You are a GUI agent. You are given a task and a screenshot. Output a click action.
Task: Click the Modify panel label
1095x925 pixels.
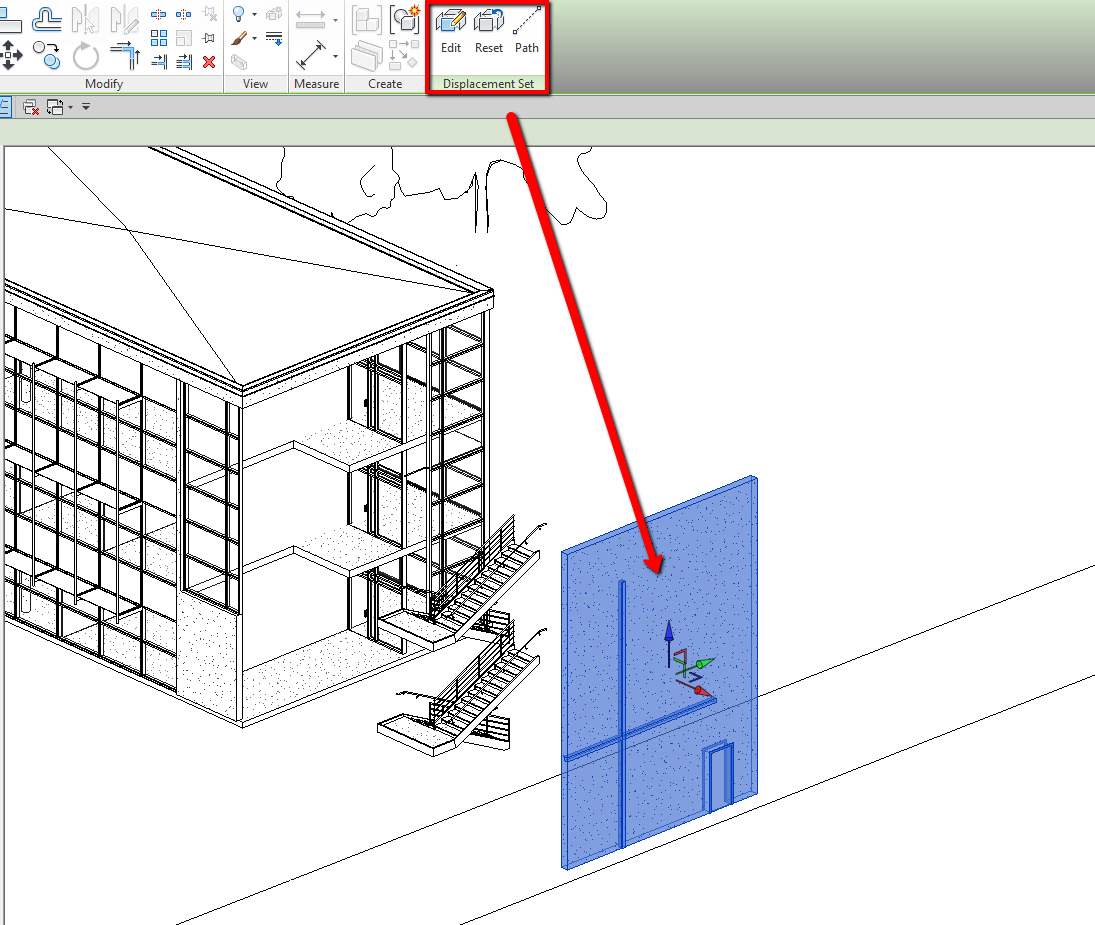(104, 84)
